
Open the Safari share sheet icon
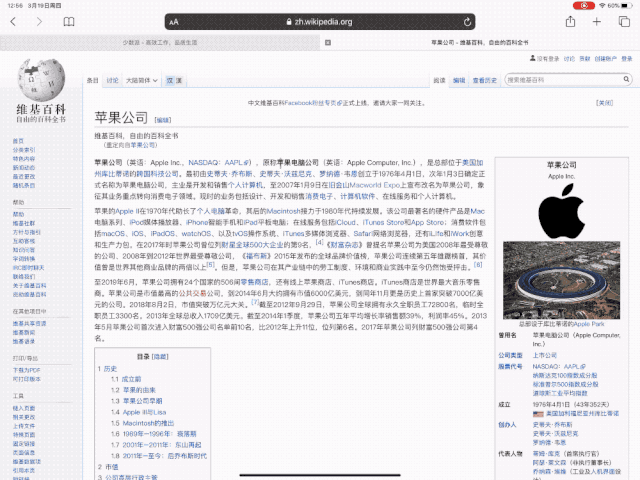[x=570, y=21]
